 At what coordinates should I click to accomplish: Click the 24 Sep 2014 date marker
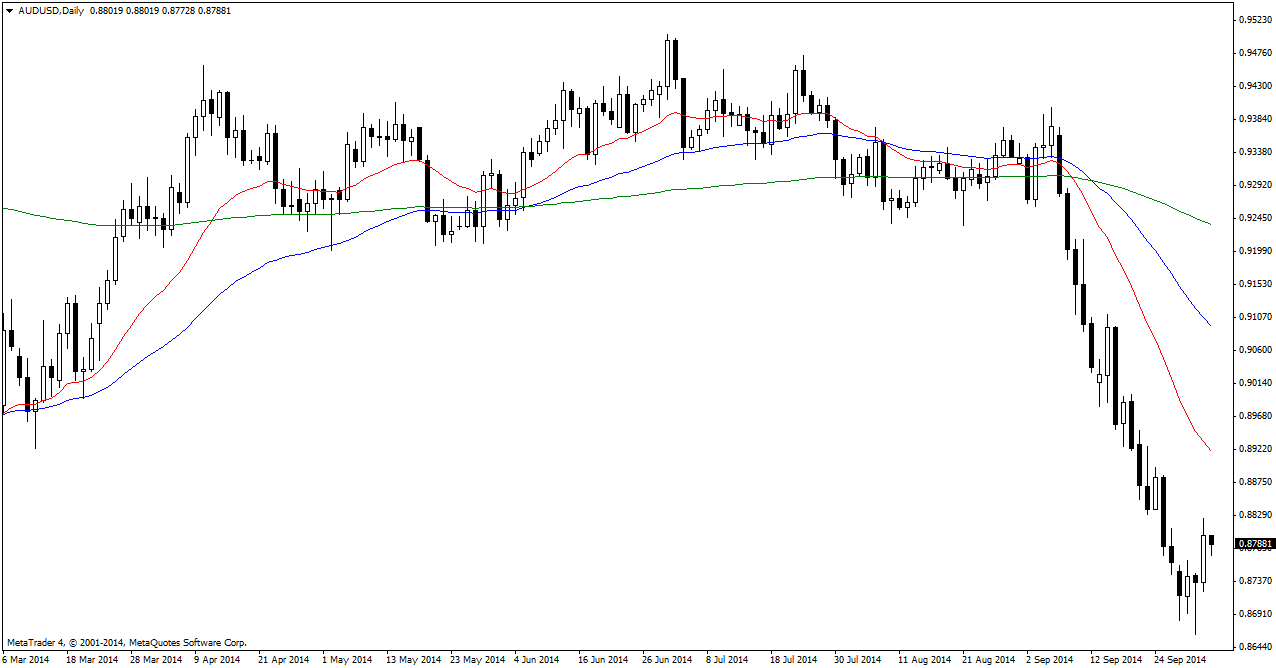(x=1177, y=660)
